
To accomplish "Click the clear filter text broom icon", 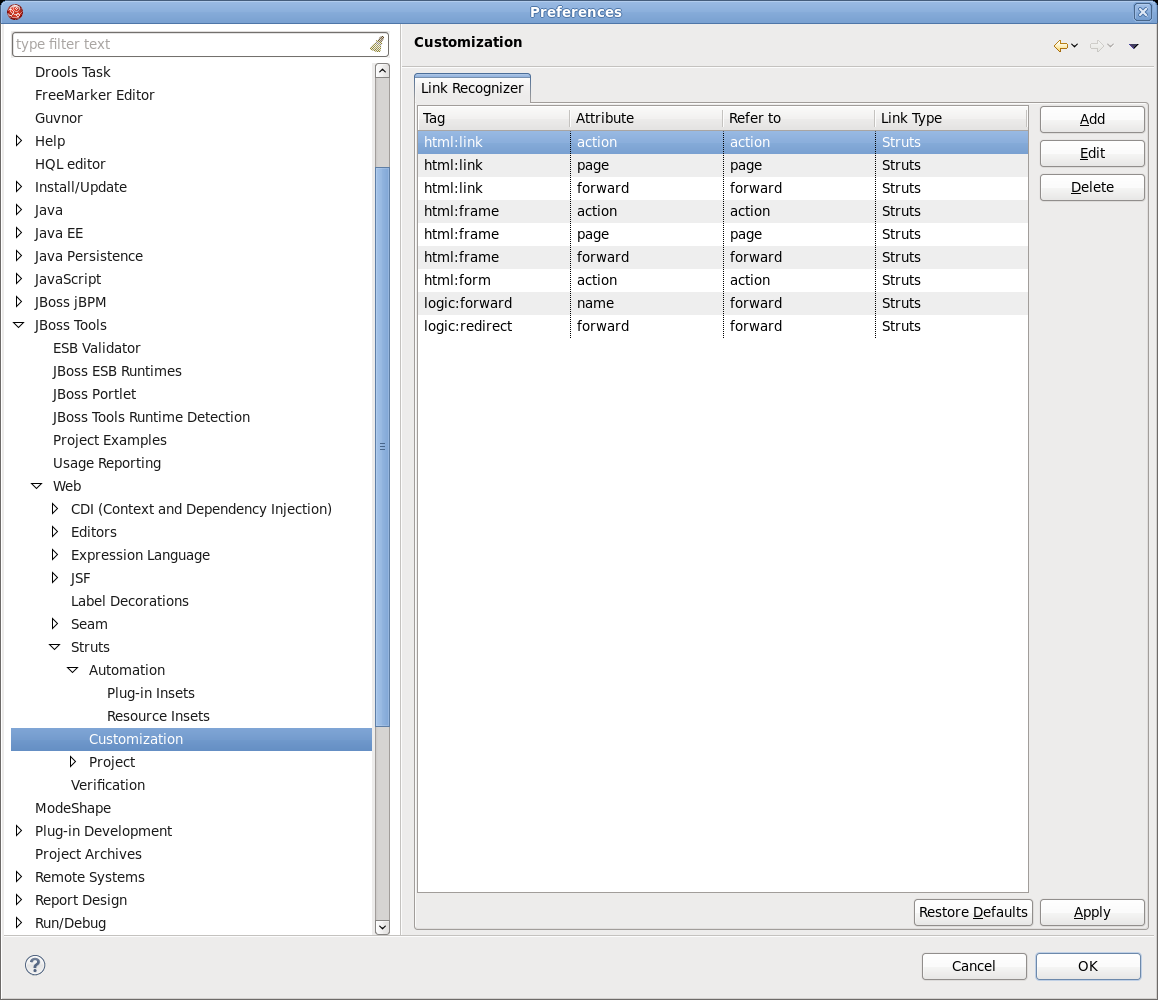I will (x=376, y=44).
